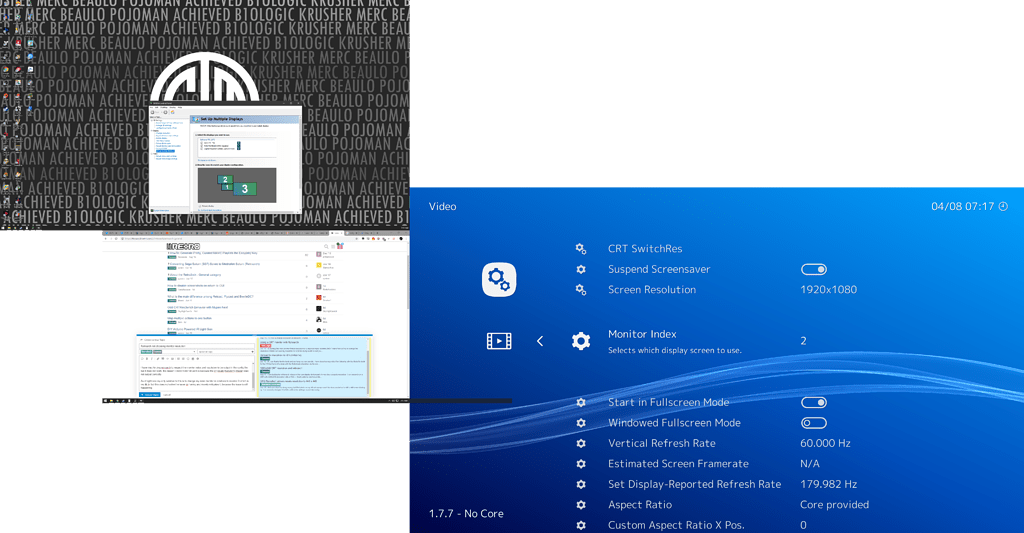Select the Monitor Index menu entry
This screenshot has width=1024, height=533.
tap(642, 334)
